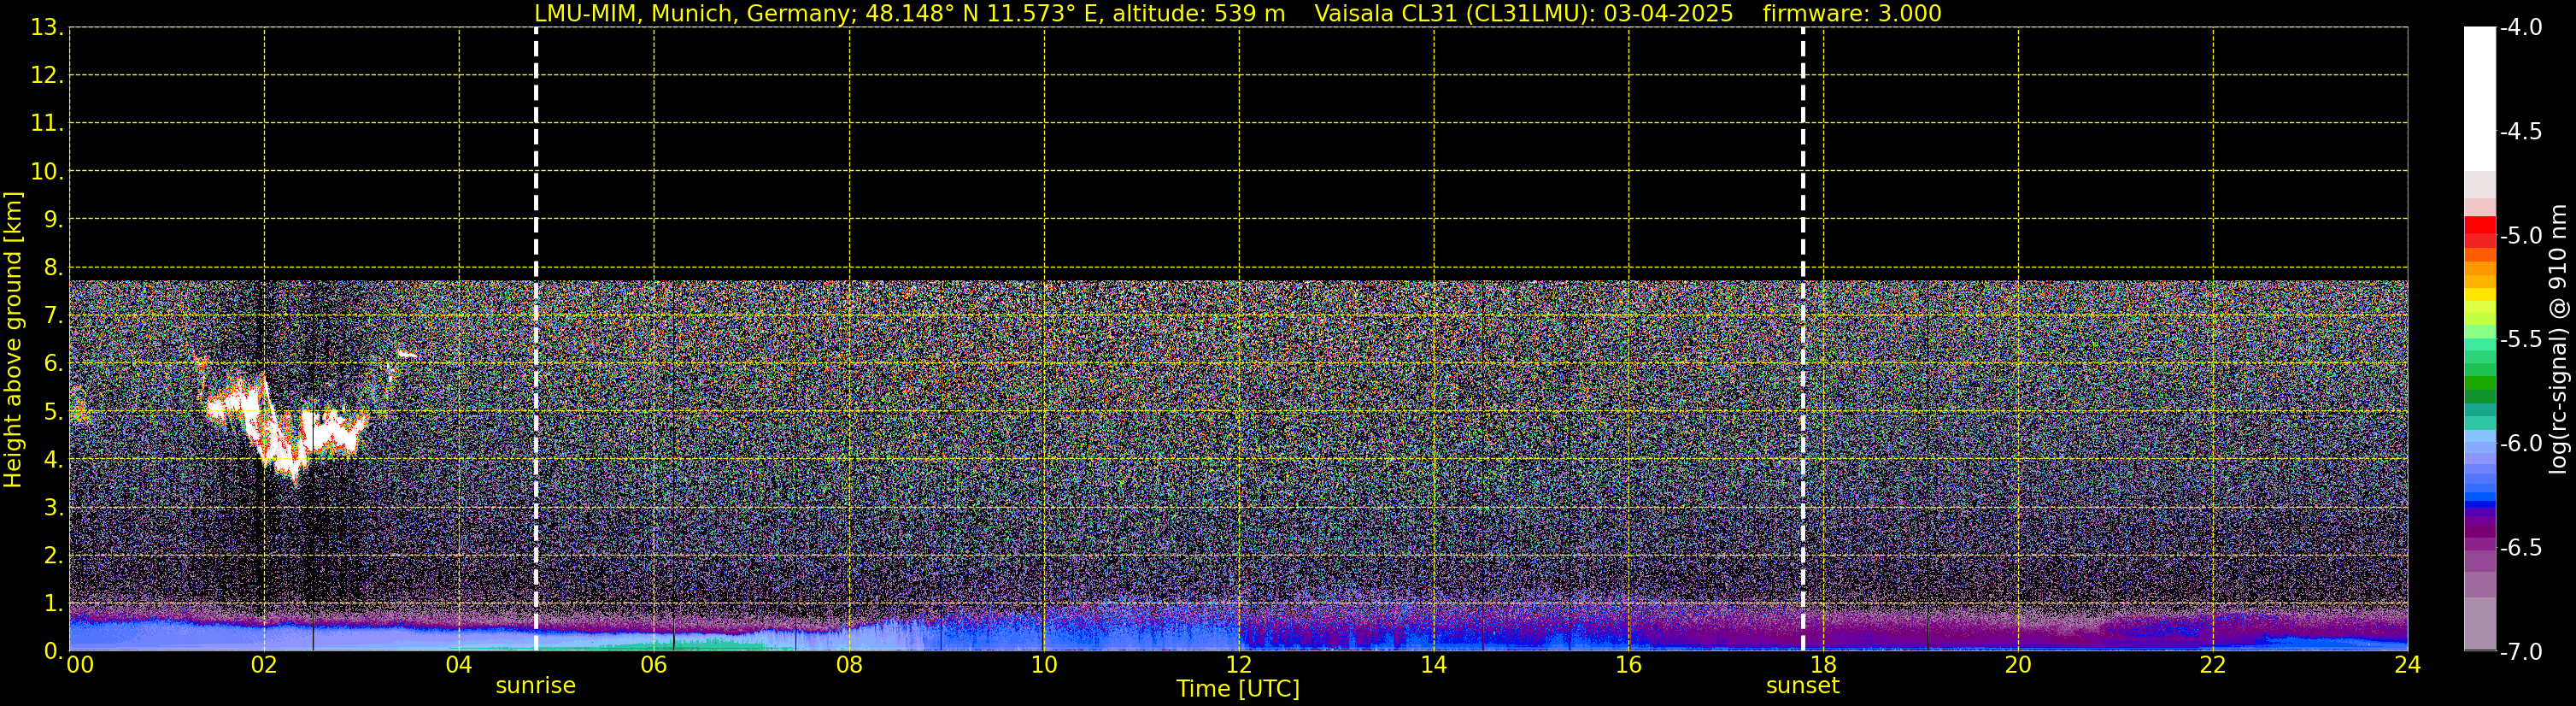Click the red band in the colorbar
Viewport: 2576px width, 706px height.
click(2479, 231)
